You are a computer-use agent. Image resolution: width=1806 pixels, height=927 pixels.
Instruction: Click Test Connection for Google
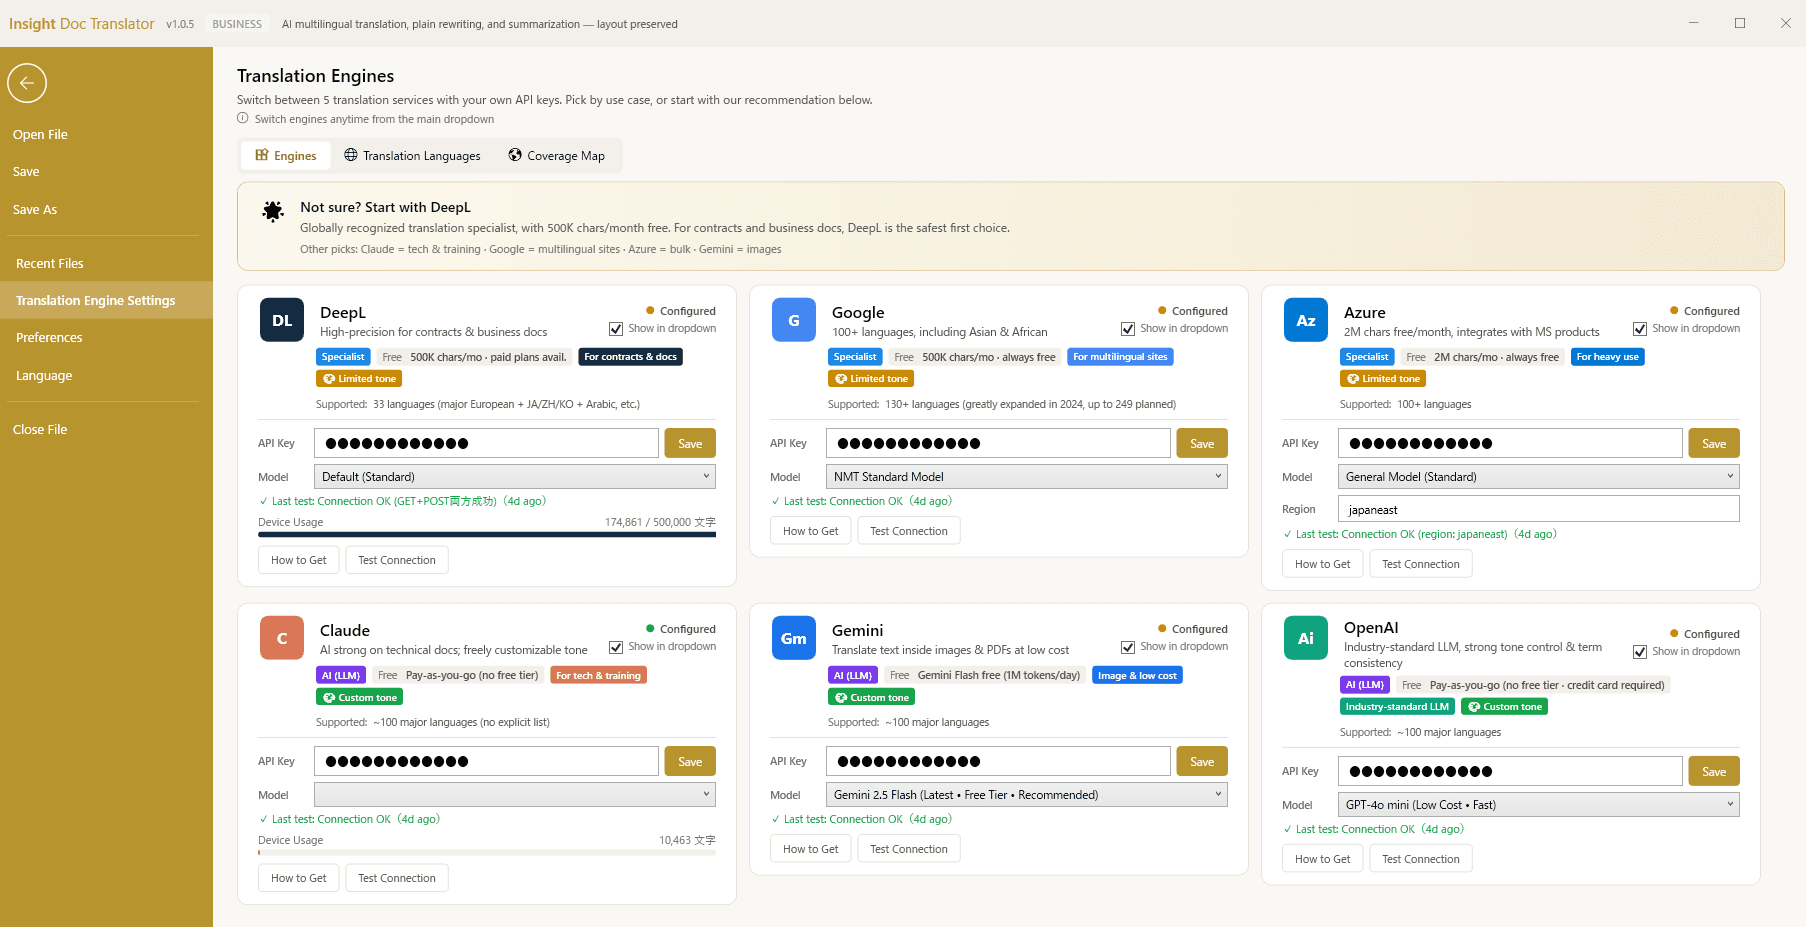909,531
